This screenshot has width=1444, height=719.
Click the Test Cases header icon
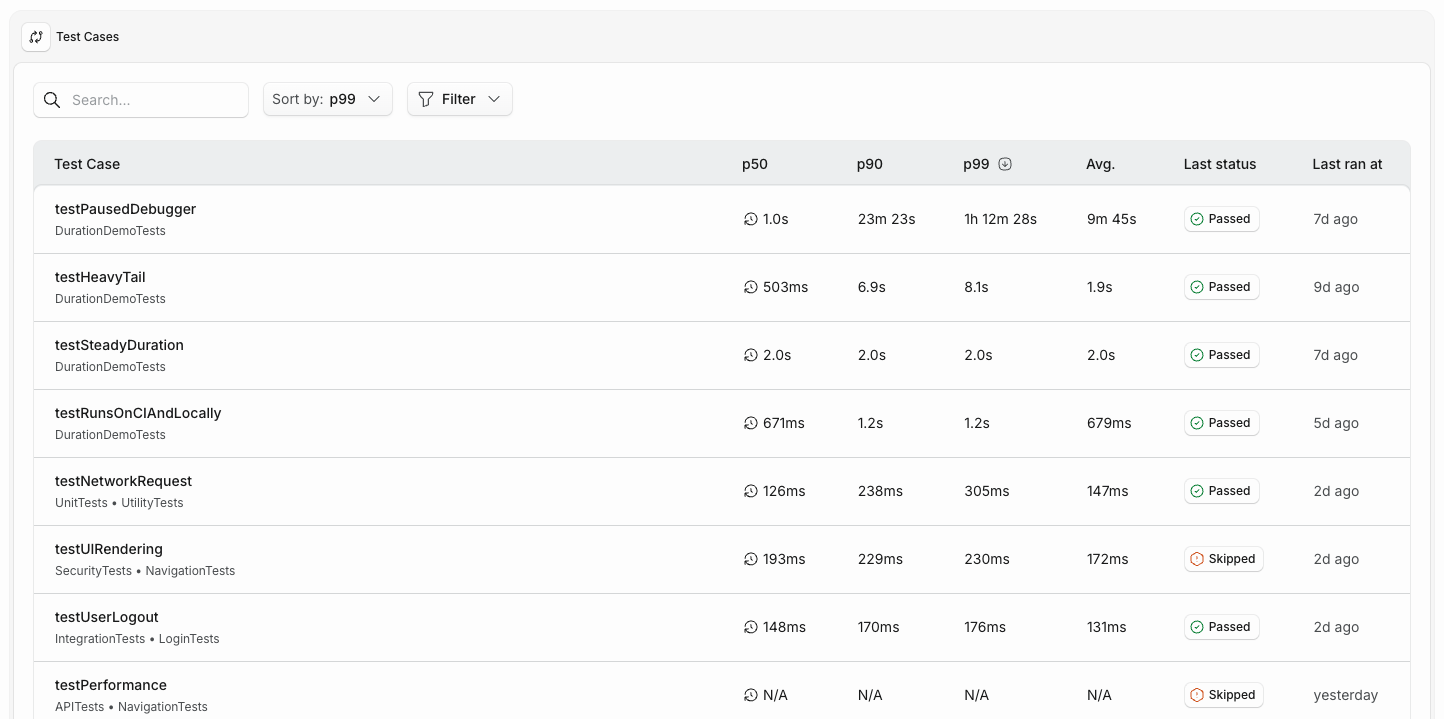(36, 37)
